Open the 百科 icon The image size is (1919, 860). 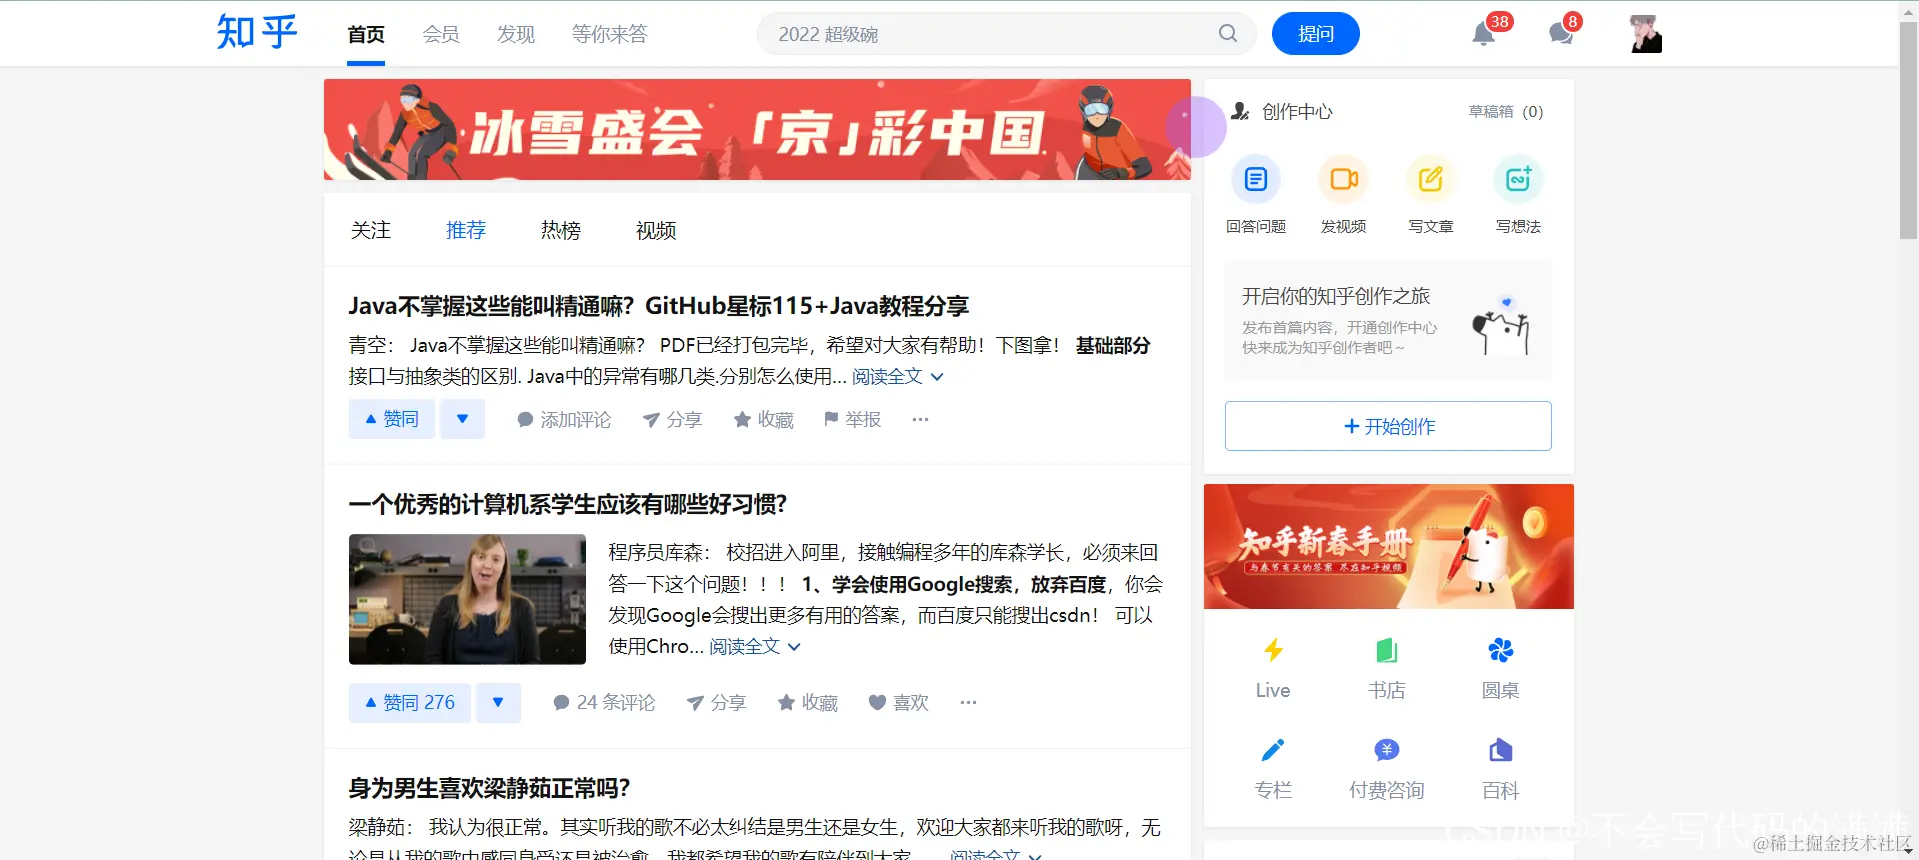pyautogui.click(x=1500, y=750)
